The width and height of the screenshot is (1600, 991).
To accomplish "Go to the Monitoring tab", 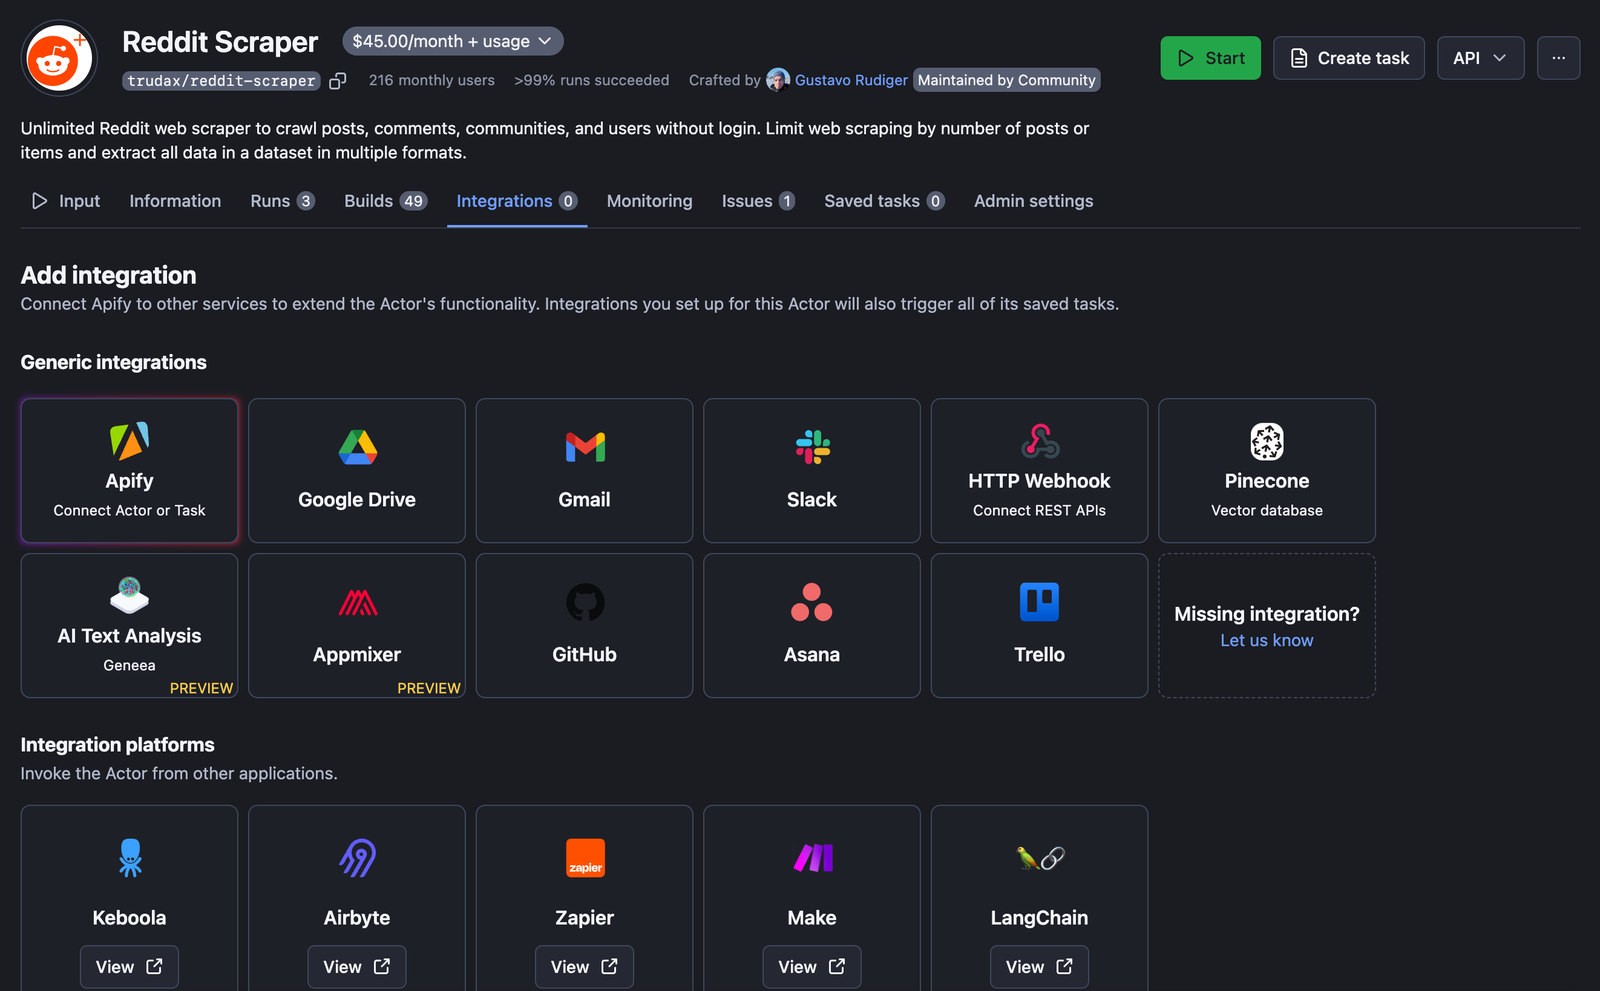I will [x=649, y=201].
